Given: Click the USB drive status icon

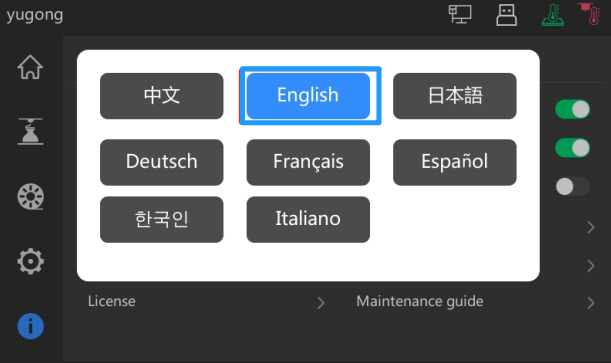Looking at the screenshot, I should [506, 15].
